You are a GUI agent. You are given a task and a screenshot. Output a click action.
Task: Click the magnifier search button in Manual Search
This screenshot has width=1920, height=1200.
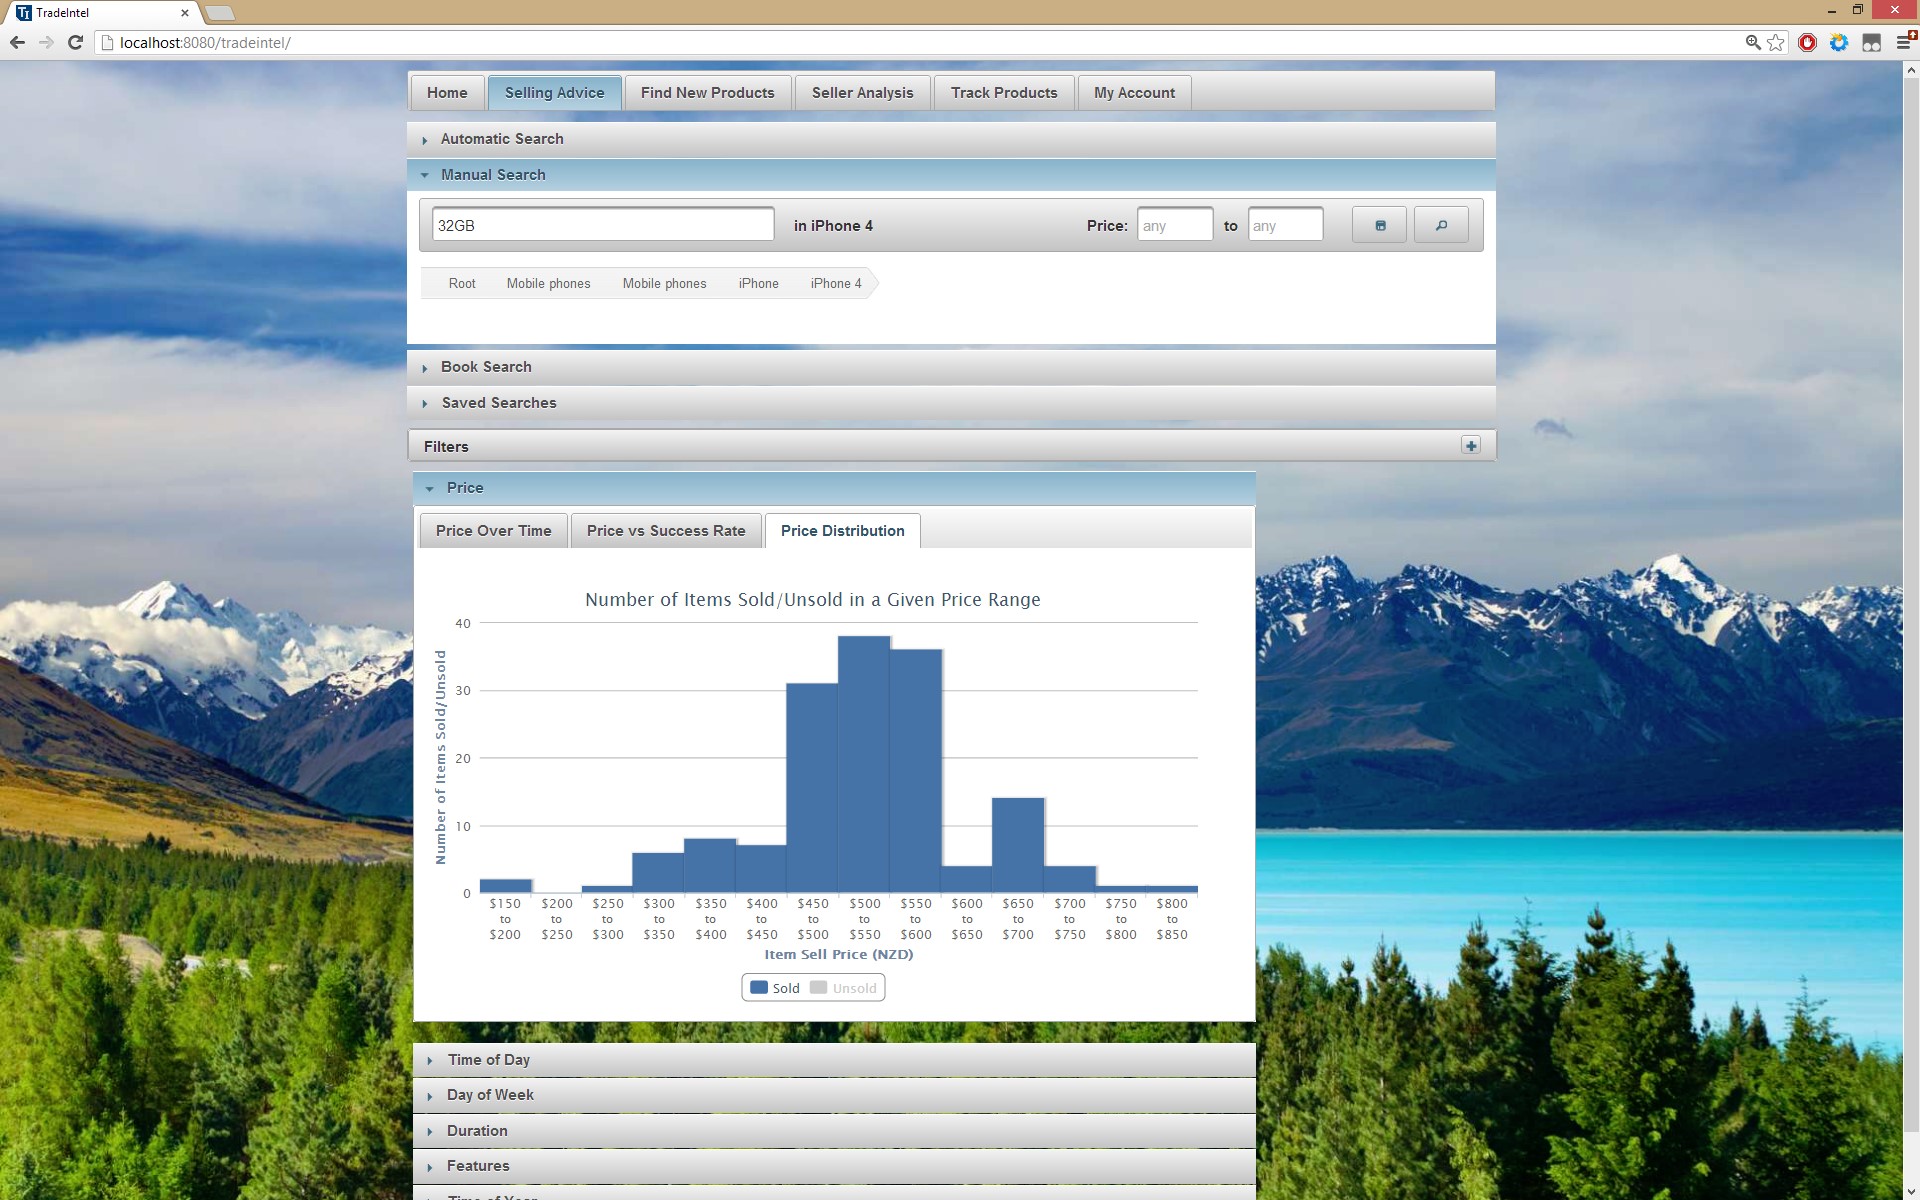point(1440,225)
